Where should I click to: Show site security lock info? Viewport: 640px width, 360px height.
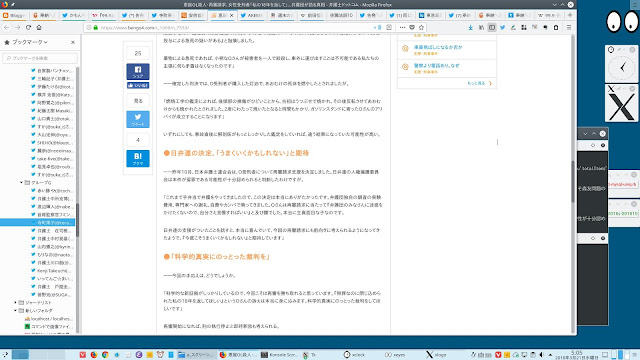[96, 27]
